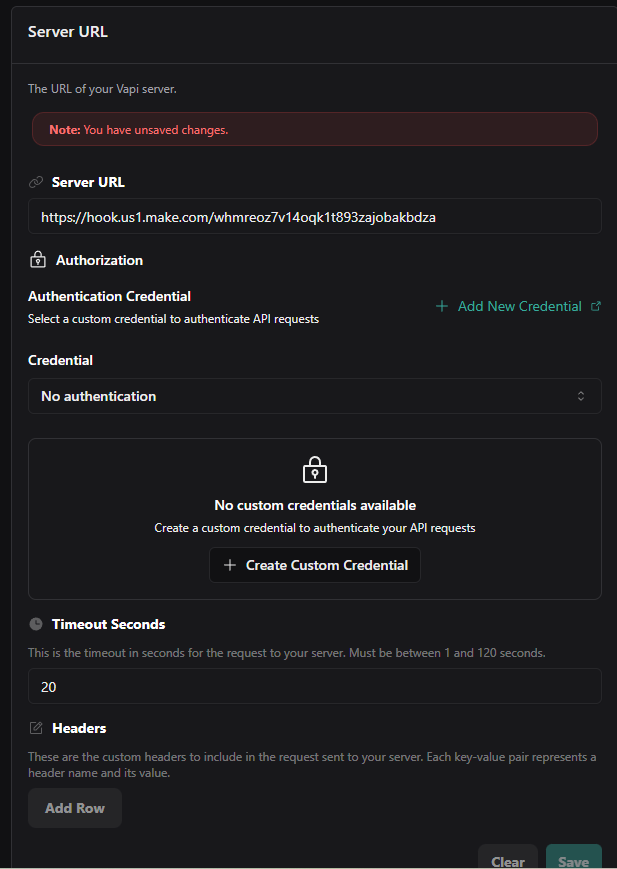
Task: Save the server URL settings
Action: [x=574, y=861]
